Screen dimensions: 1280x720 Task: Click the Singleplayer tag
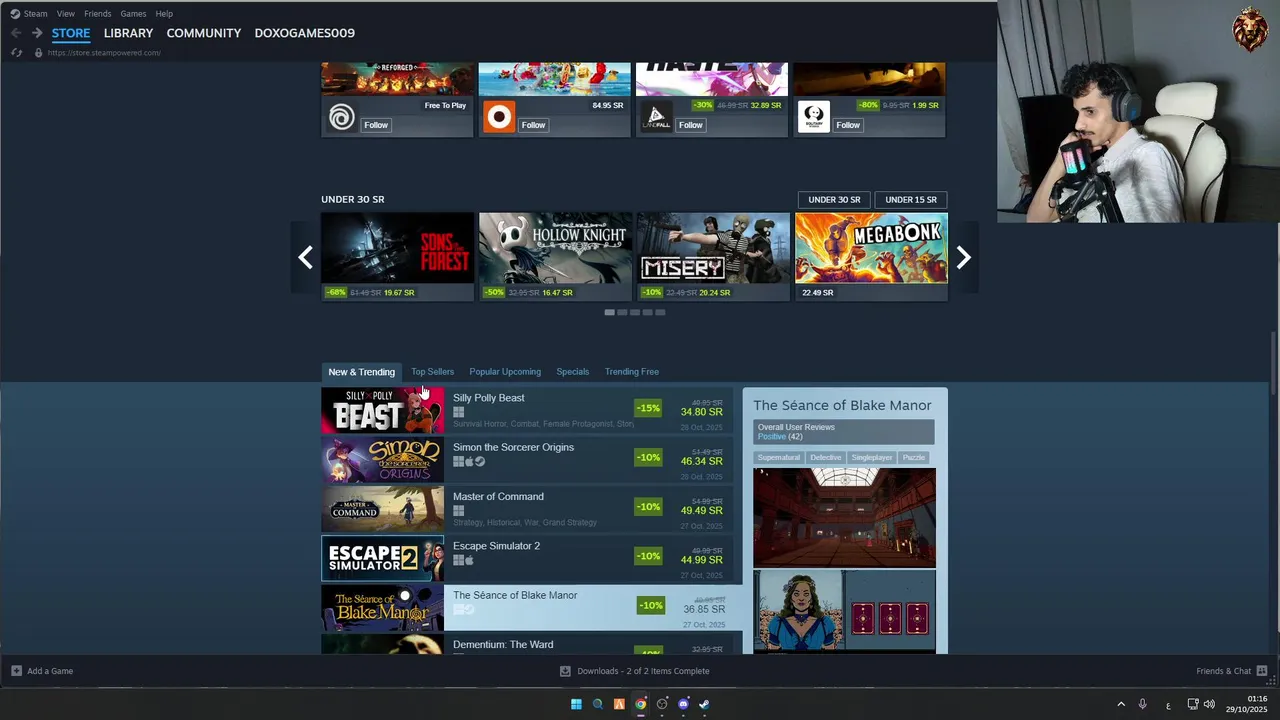pos(872,457)
